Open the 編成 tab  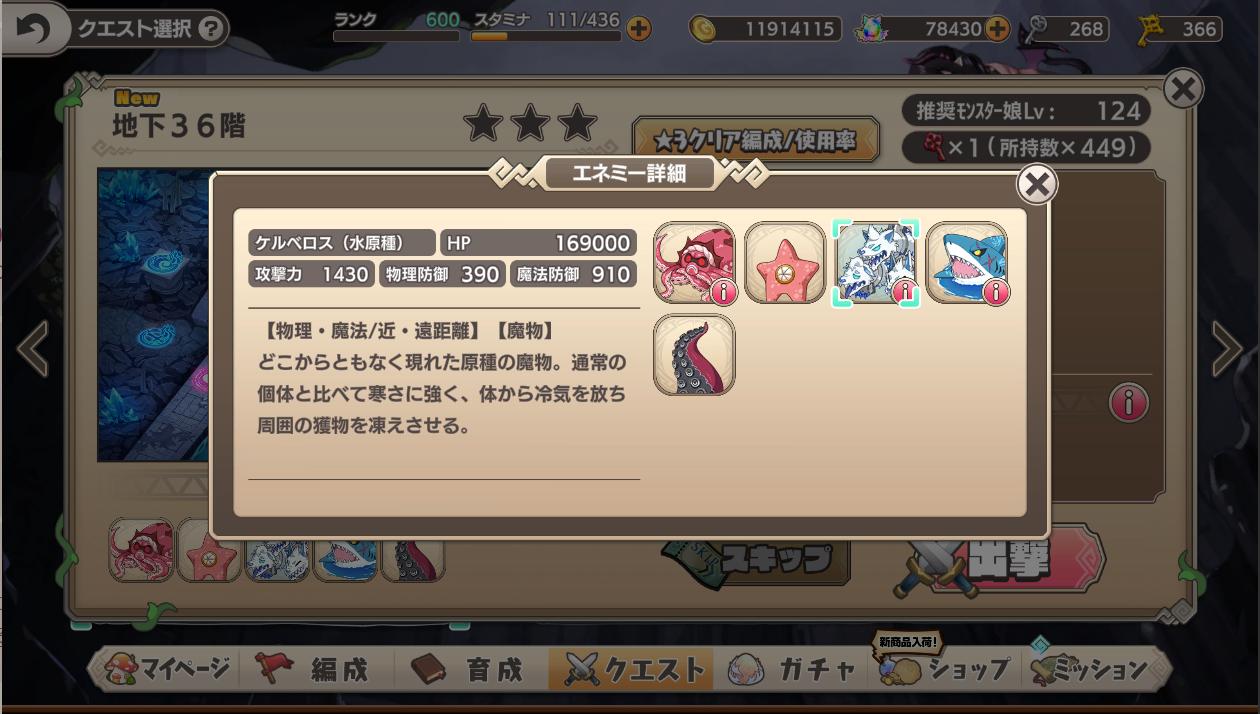(312, 669)
